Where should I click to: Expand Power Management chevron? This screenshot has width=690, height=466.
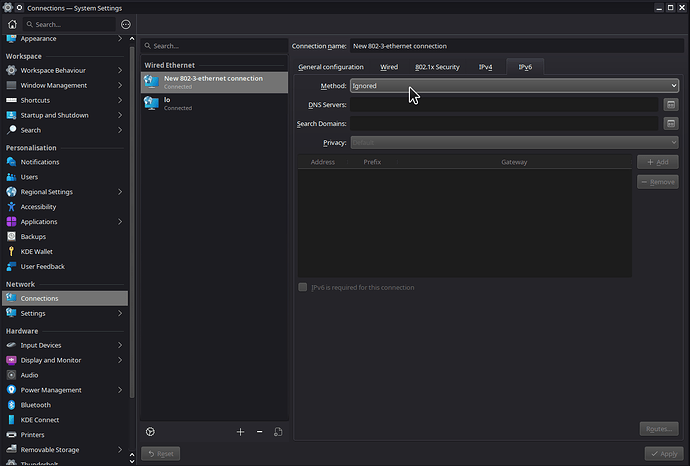[x=120, y=390]
